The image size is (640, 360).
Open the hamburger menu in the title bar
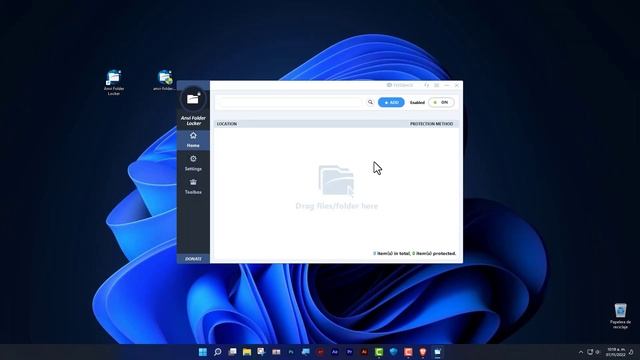437,85
